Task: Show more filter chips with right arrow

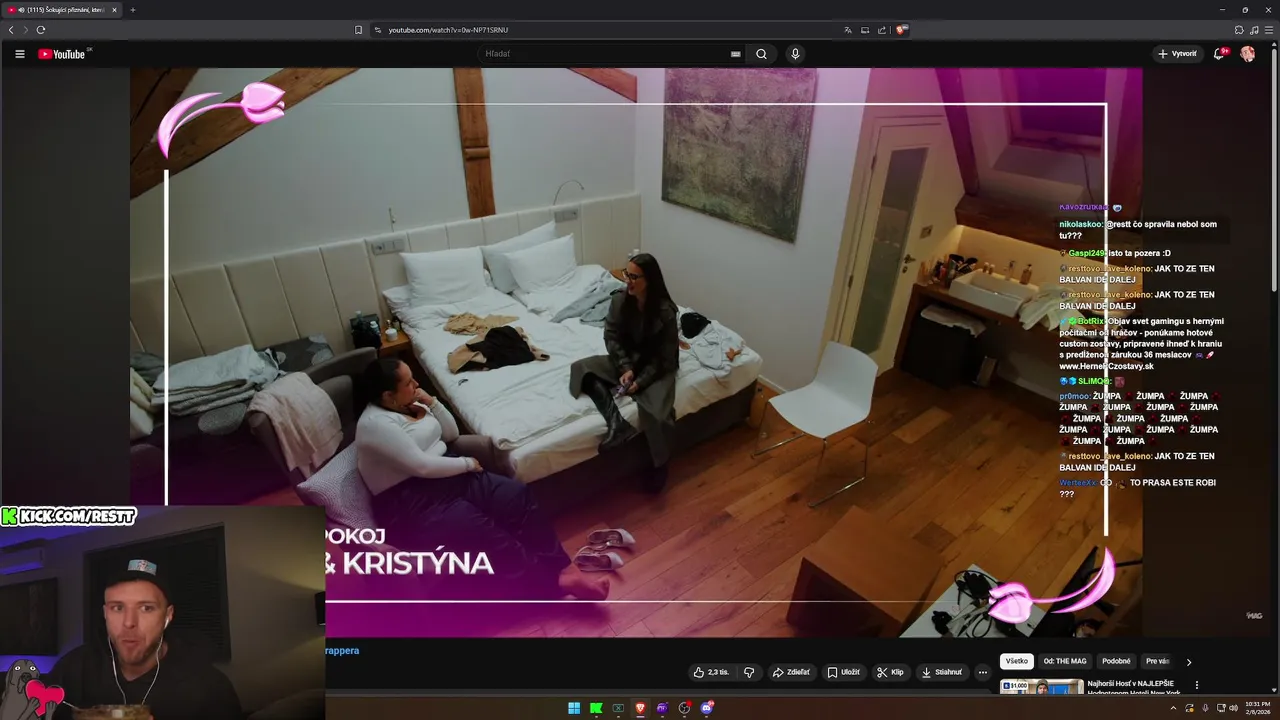Action: coord(1189,662)
